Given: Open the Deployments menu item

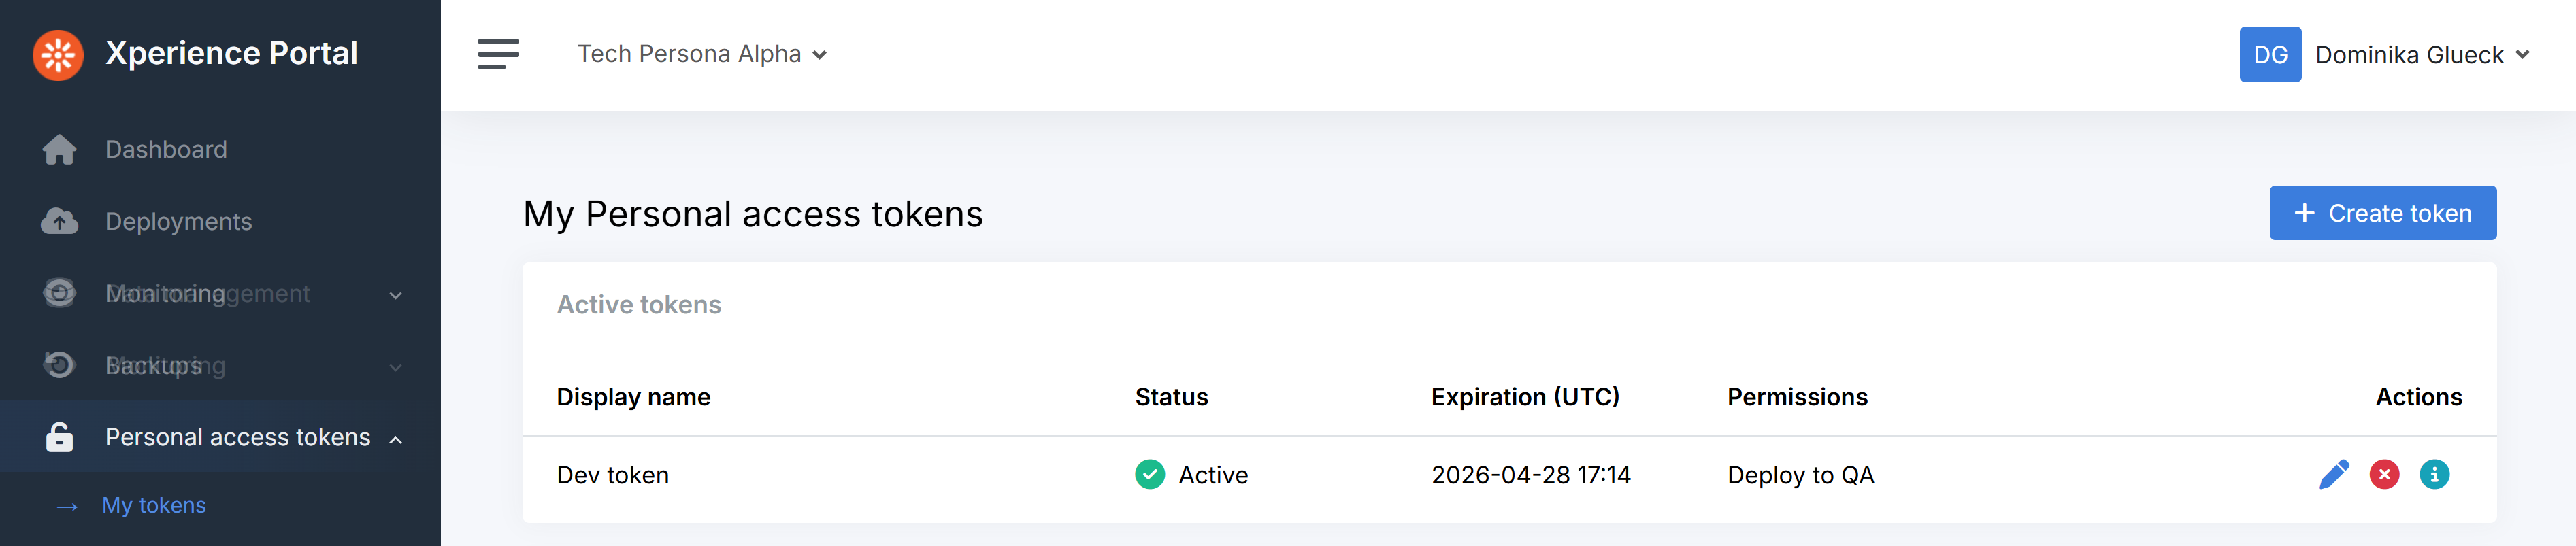Looking at the screenshot, I should click(x=178, y=221).
